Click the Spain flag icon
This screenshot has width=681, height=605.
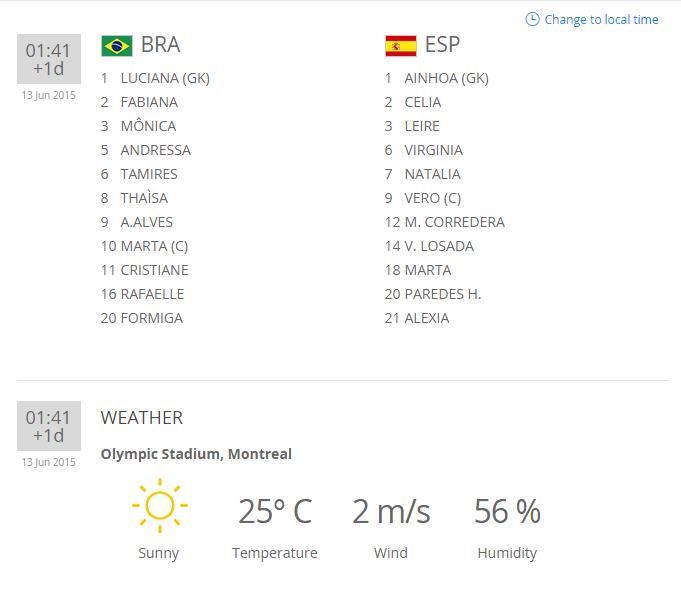pyautogui.click(x=400, y=46)
